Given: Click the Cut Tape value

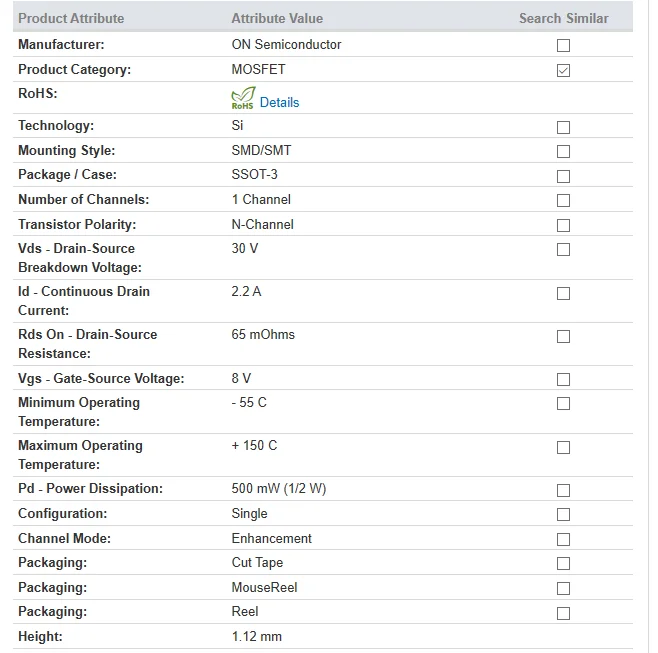Looking at the screenshot, I should pos(257,563).
